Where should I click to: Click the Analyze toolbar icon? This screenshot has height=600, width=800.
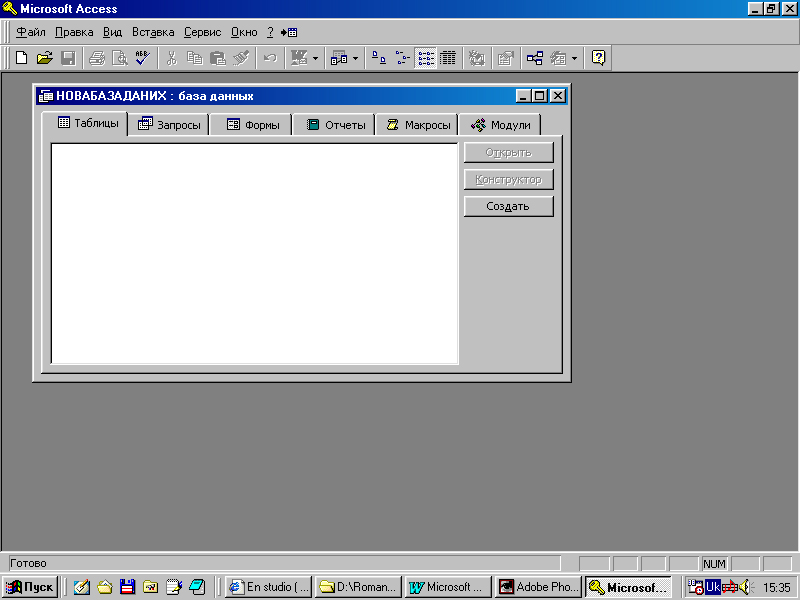coord(339,58)
